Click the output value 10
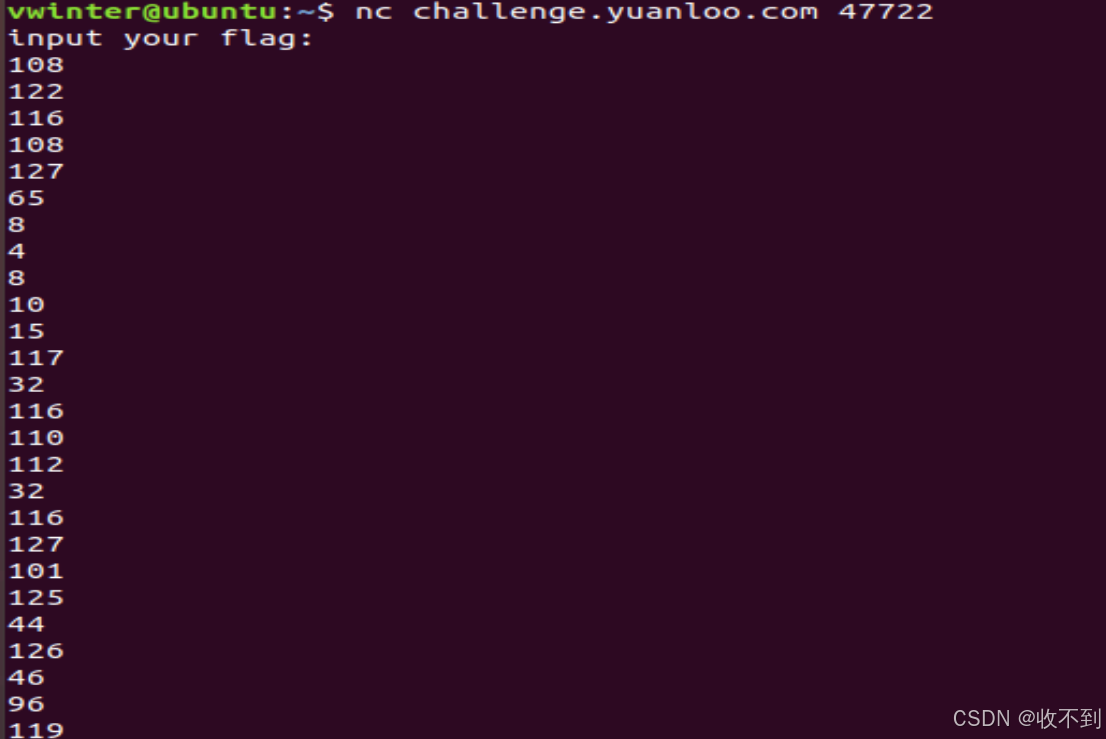Screen dimensions: 1106x739 pyautogui.click(x=26, y=305)
